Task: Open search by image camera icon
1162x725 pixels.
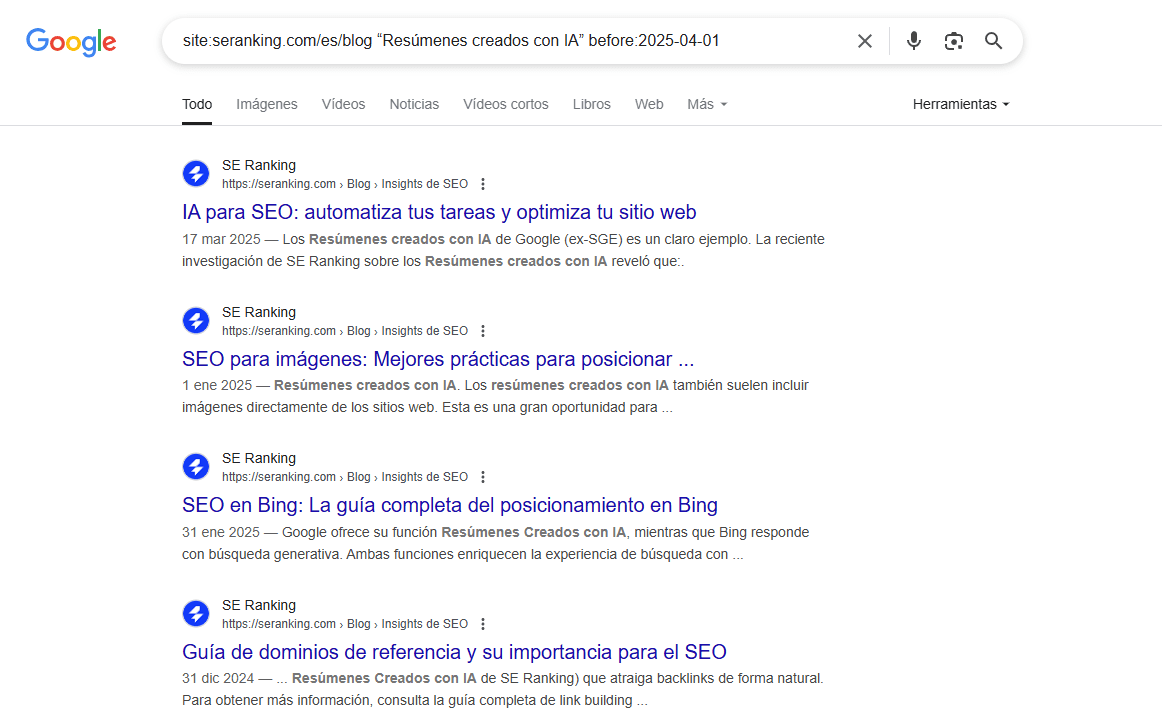Action: point(954,41)
